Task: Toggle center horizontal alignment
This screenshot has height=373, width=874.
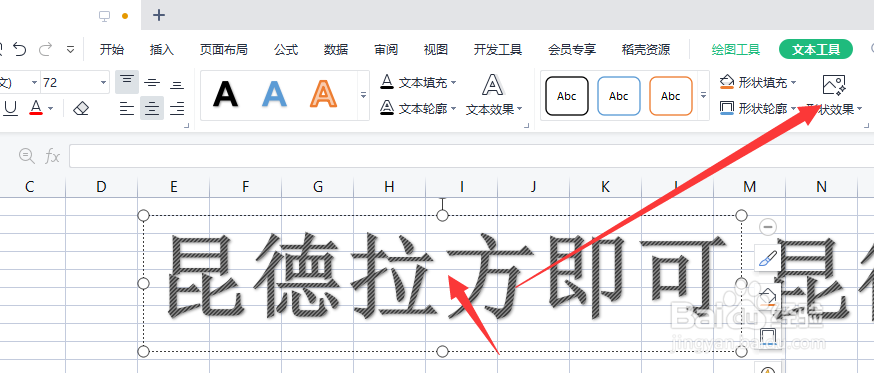Action: coord(152,108)
